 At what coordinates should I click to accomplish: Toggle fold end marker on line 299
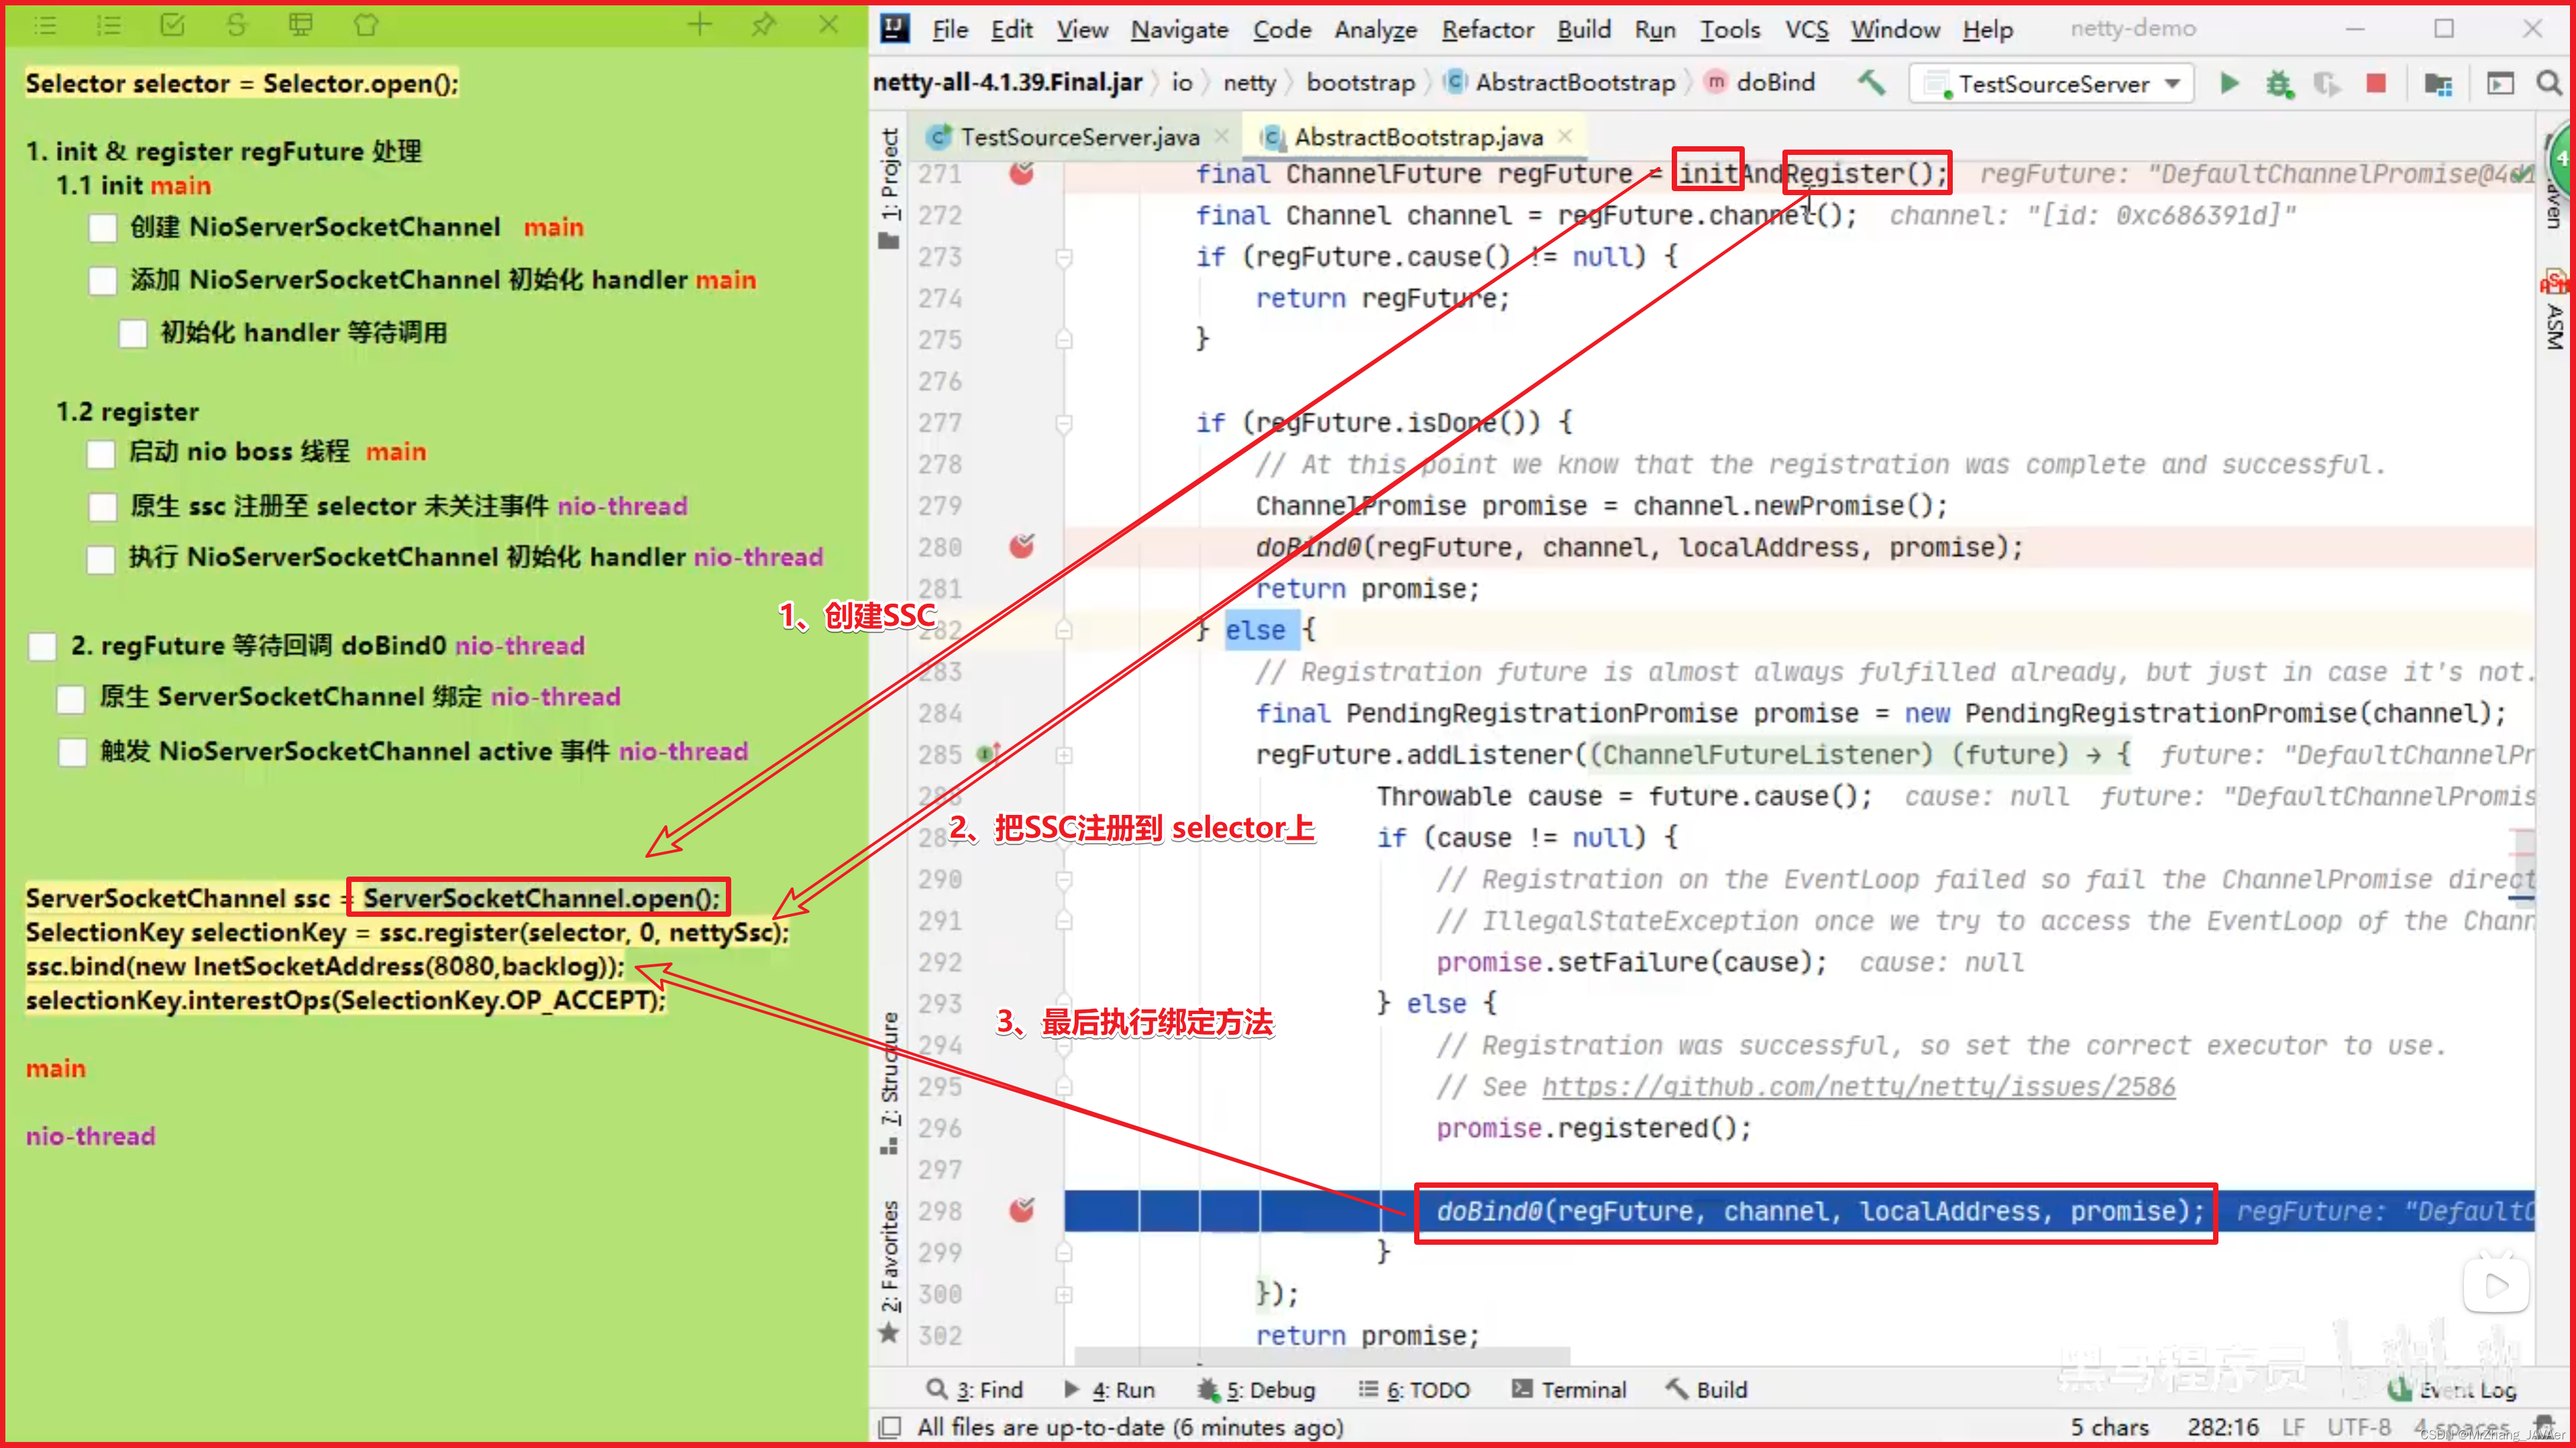(1064, 1252)
